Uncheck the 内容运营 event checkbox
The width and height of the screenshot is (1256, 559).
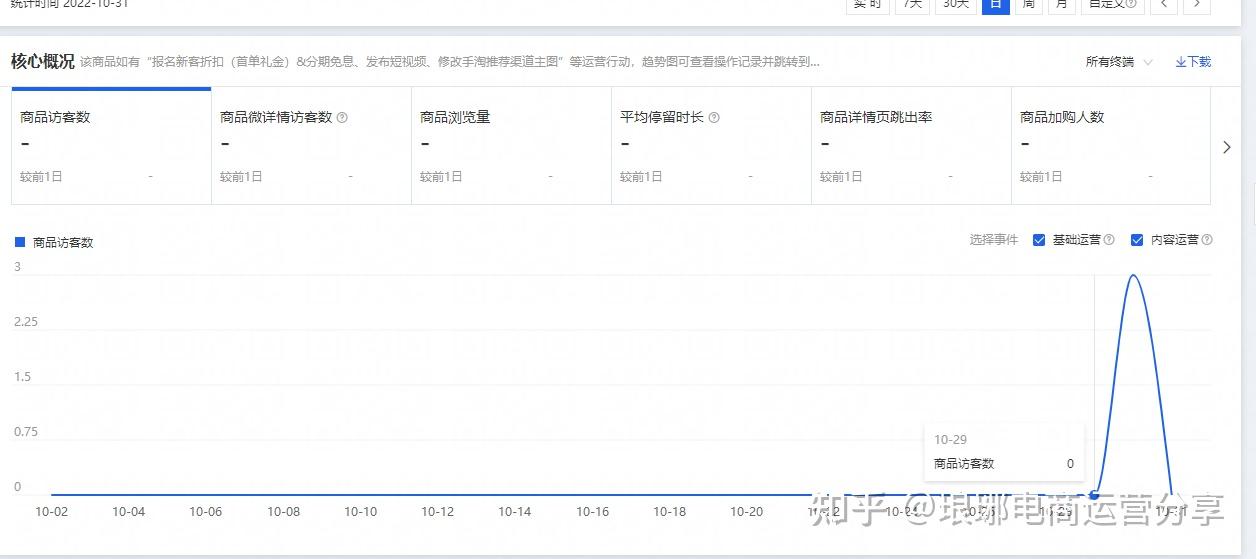1137,240
